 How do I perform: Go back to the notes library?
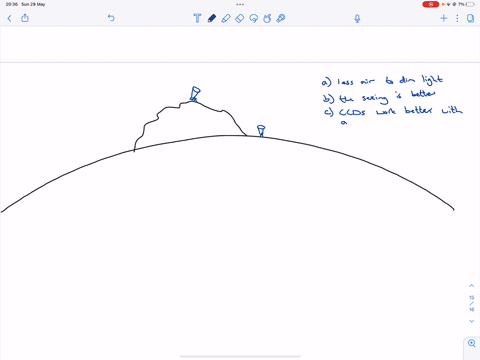coord(9,18)
